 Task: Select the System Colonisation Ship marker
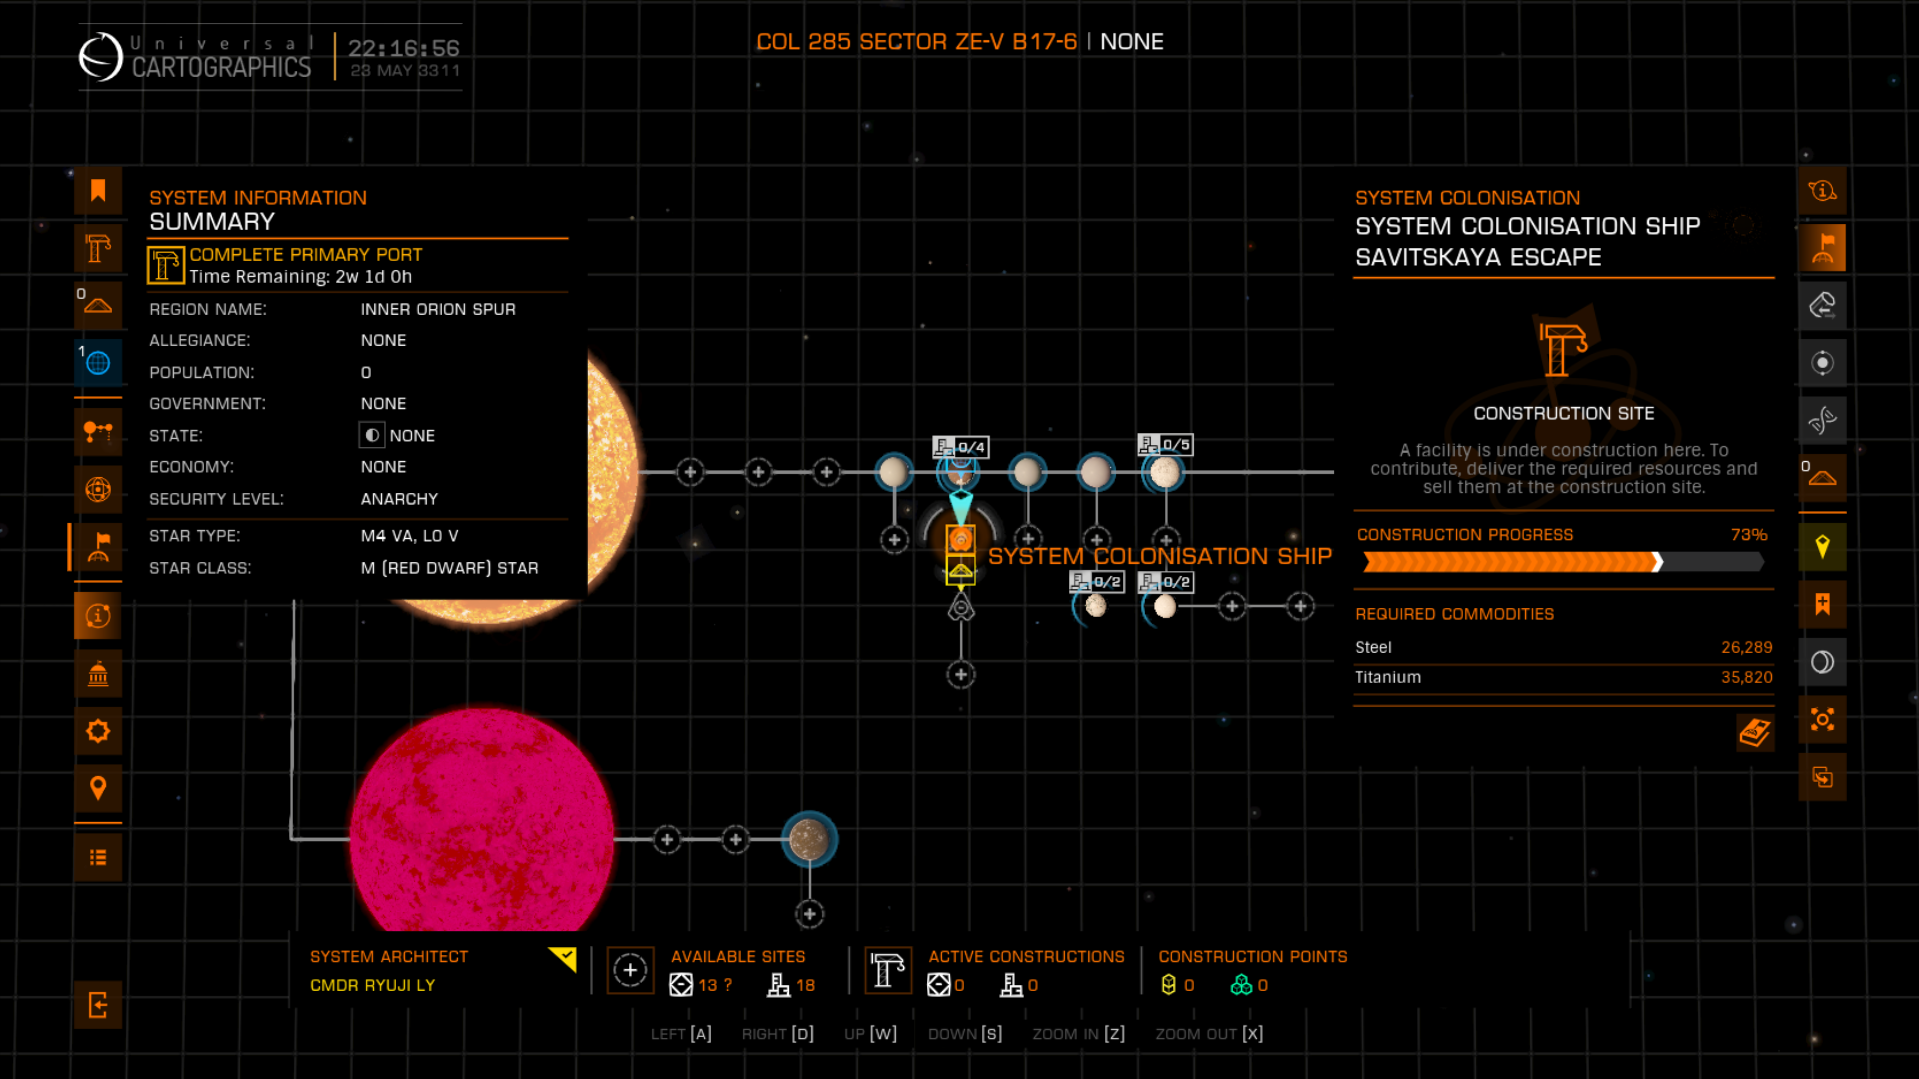click(960, 540)
